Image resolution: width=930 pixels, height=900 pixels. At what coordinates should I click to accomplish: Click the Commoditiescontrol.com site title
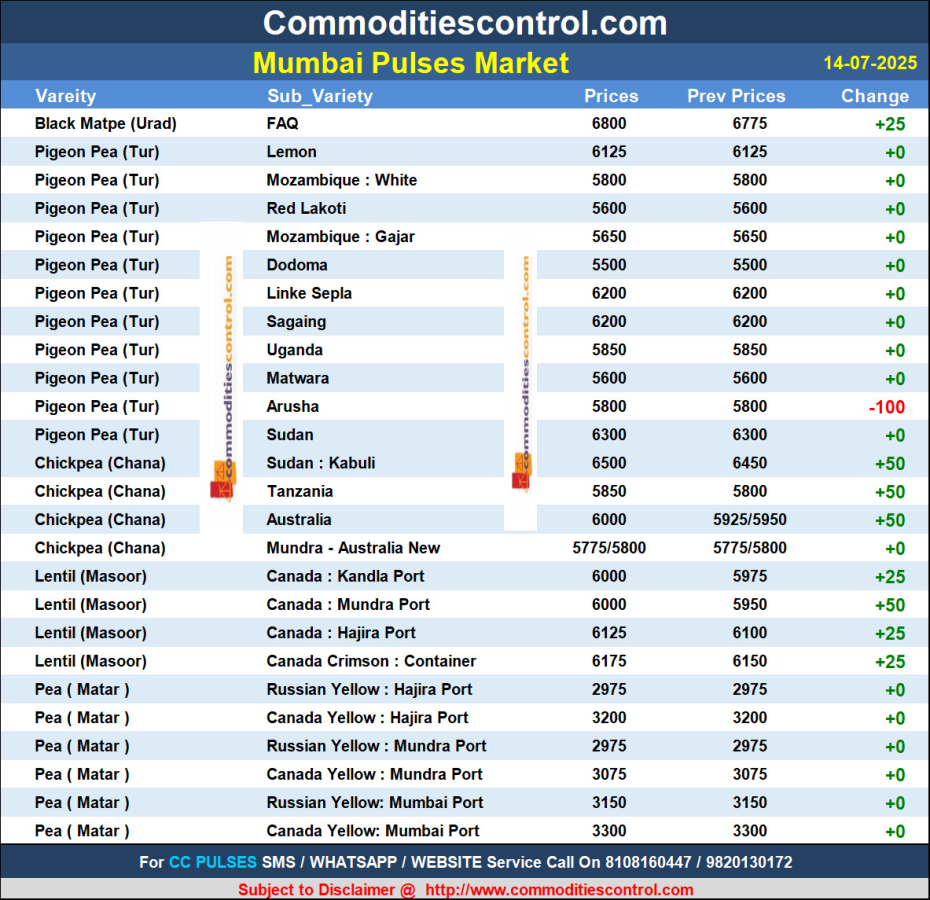(465, 22)
